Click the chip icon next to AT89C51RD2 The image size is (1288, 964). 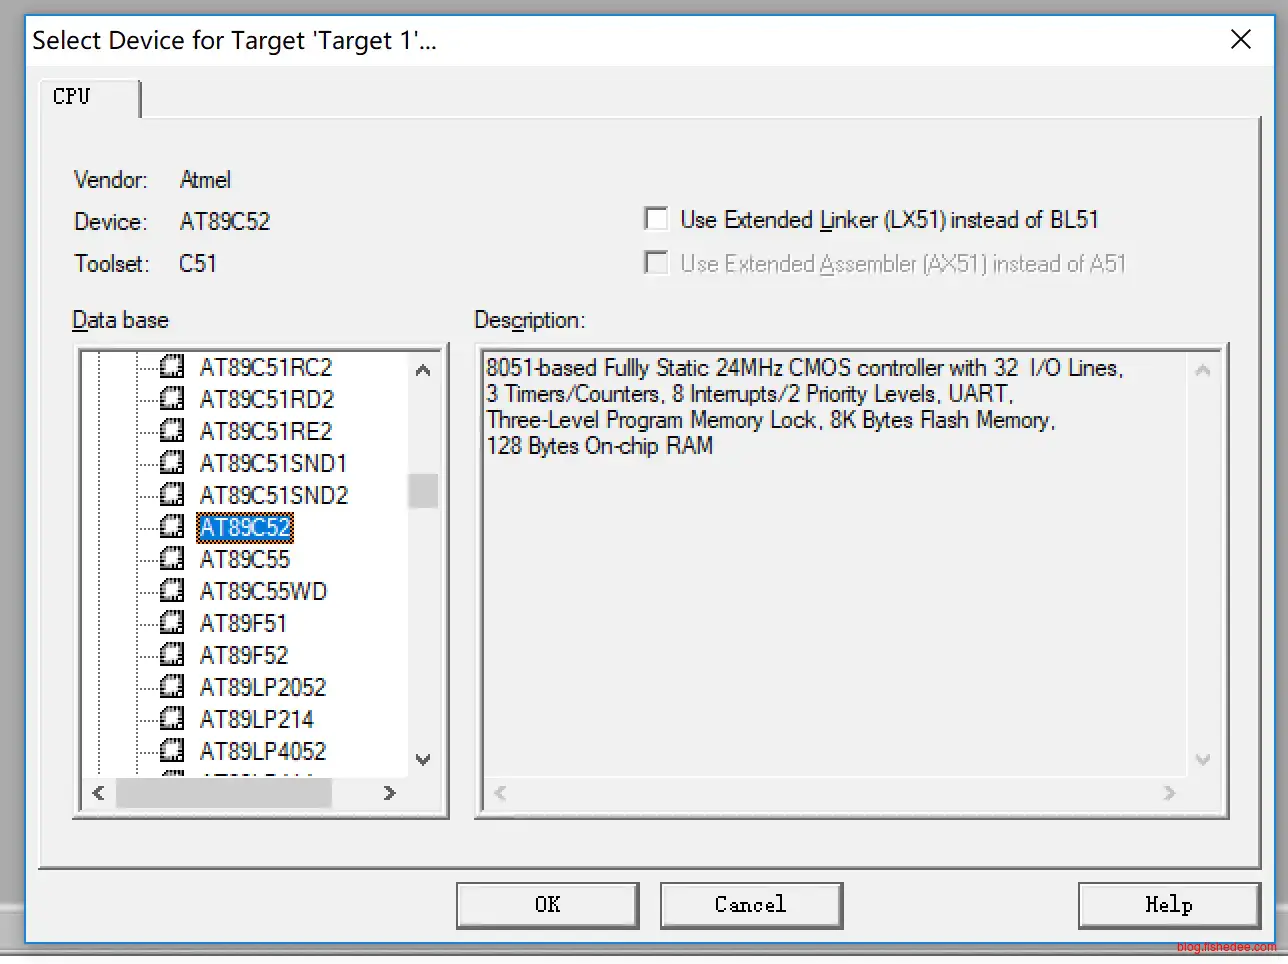[172, 399]
